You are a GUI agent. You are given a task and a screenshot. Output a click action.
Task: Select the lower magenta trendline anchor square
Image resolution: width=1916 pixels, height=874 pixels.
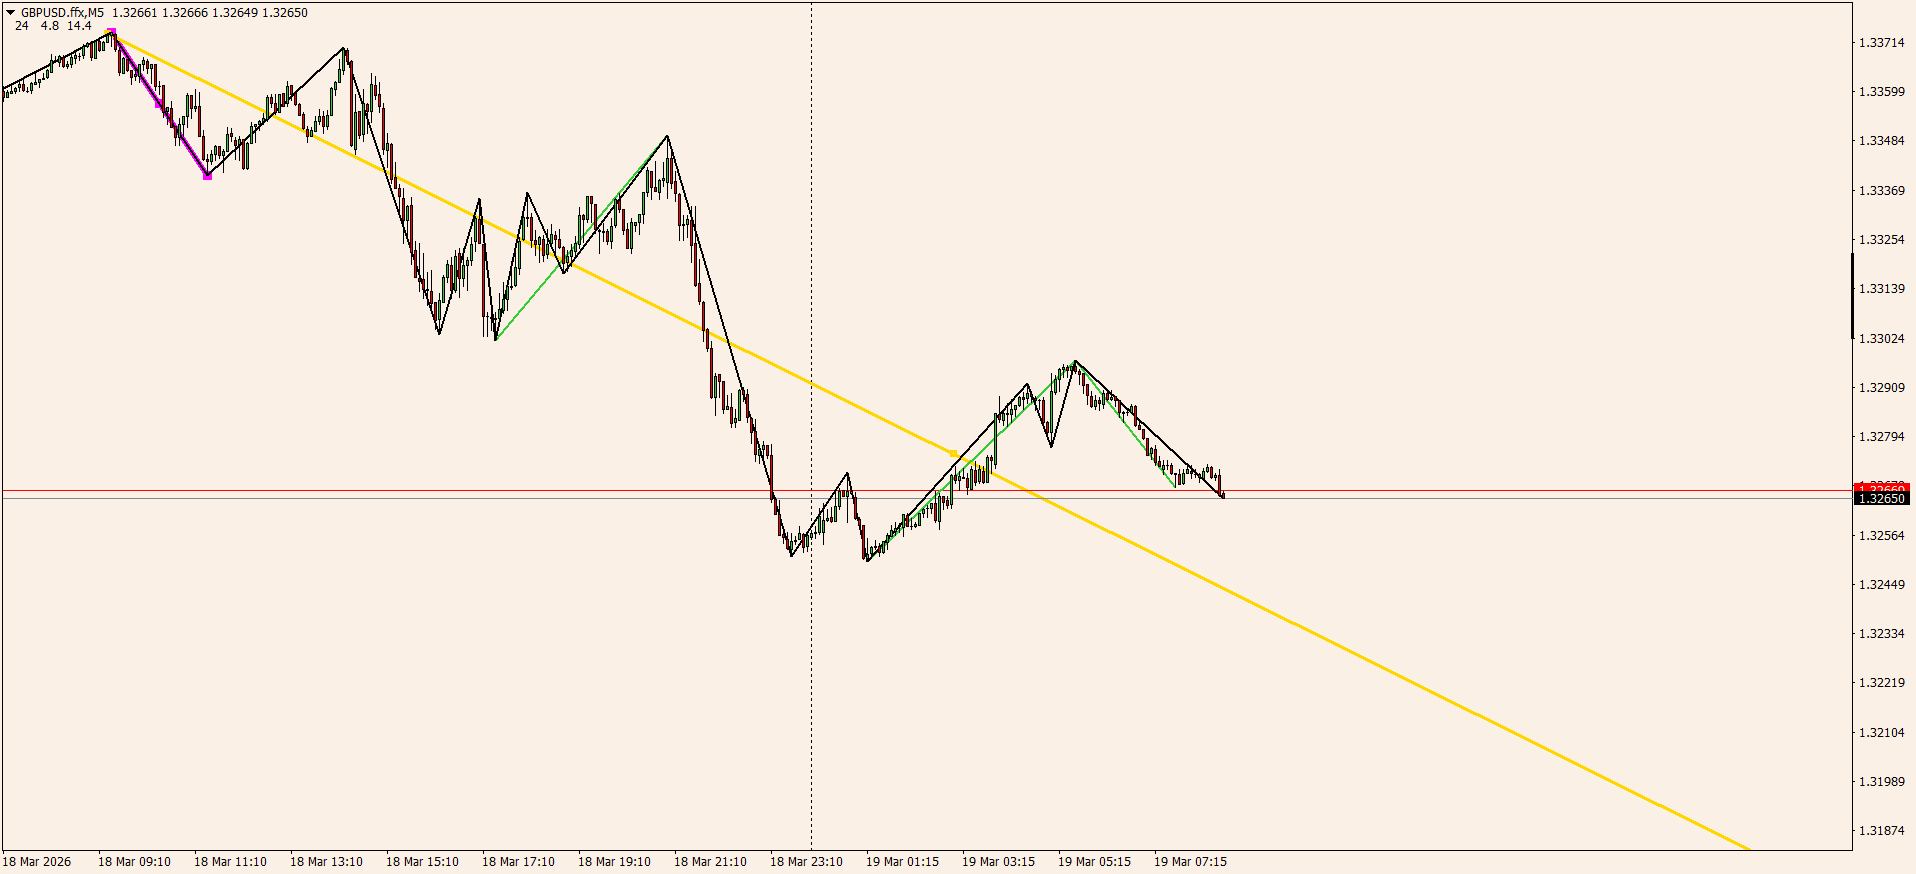(x=207, y=176)
